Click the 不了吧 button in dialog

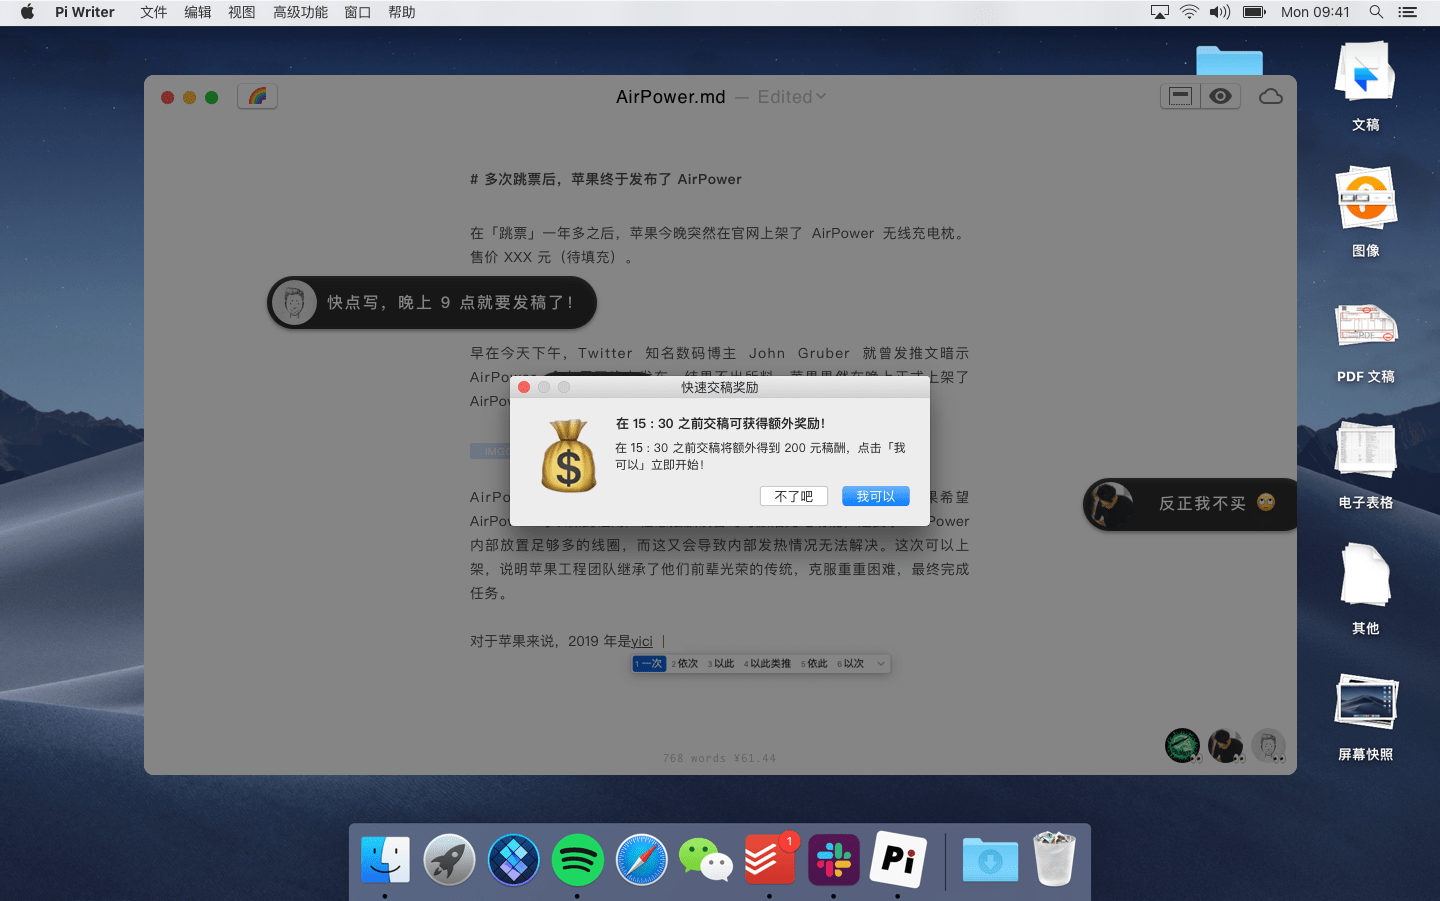pyautogui.click(x=794, y=496)
